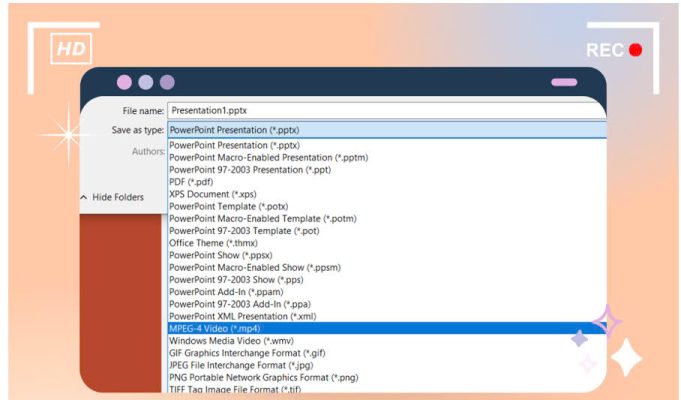The image size is (681, 400).
Task: Select Windows Media Video (*.wmv)
Action: [387, 340]
